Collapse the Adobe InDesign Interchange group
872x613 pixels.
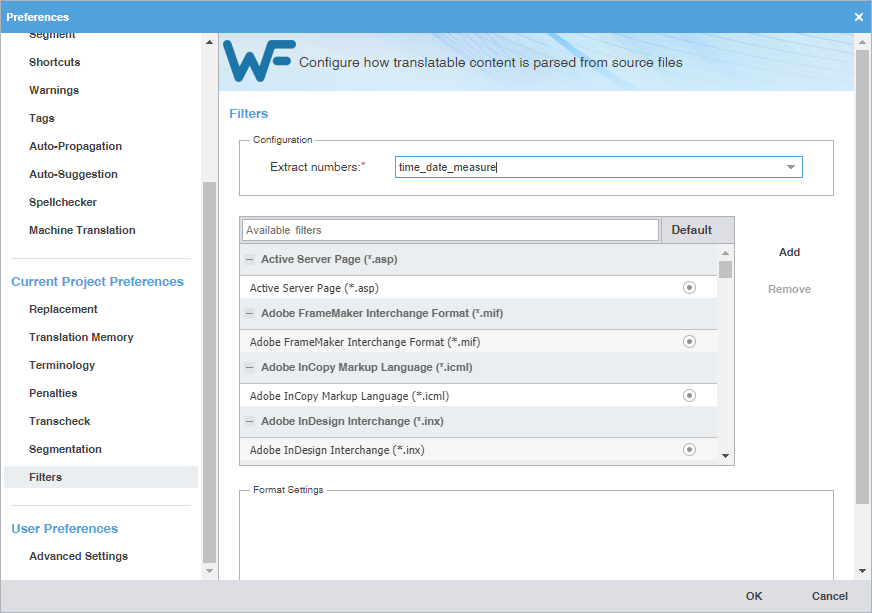tap(248, 421)
